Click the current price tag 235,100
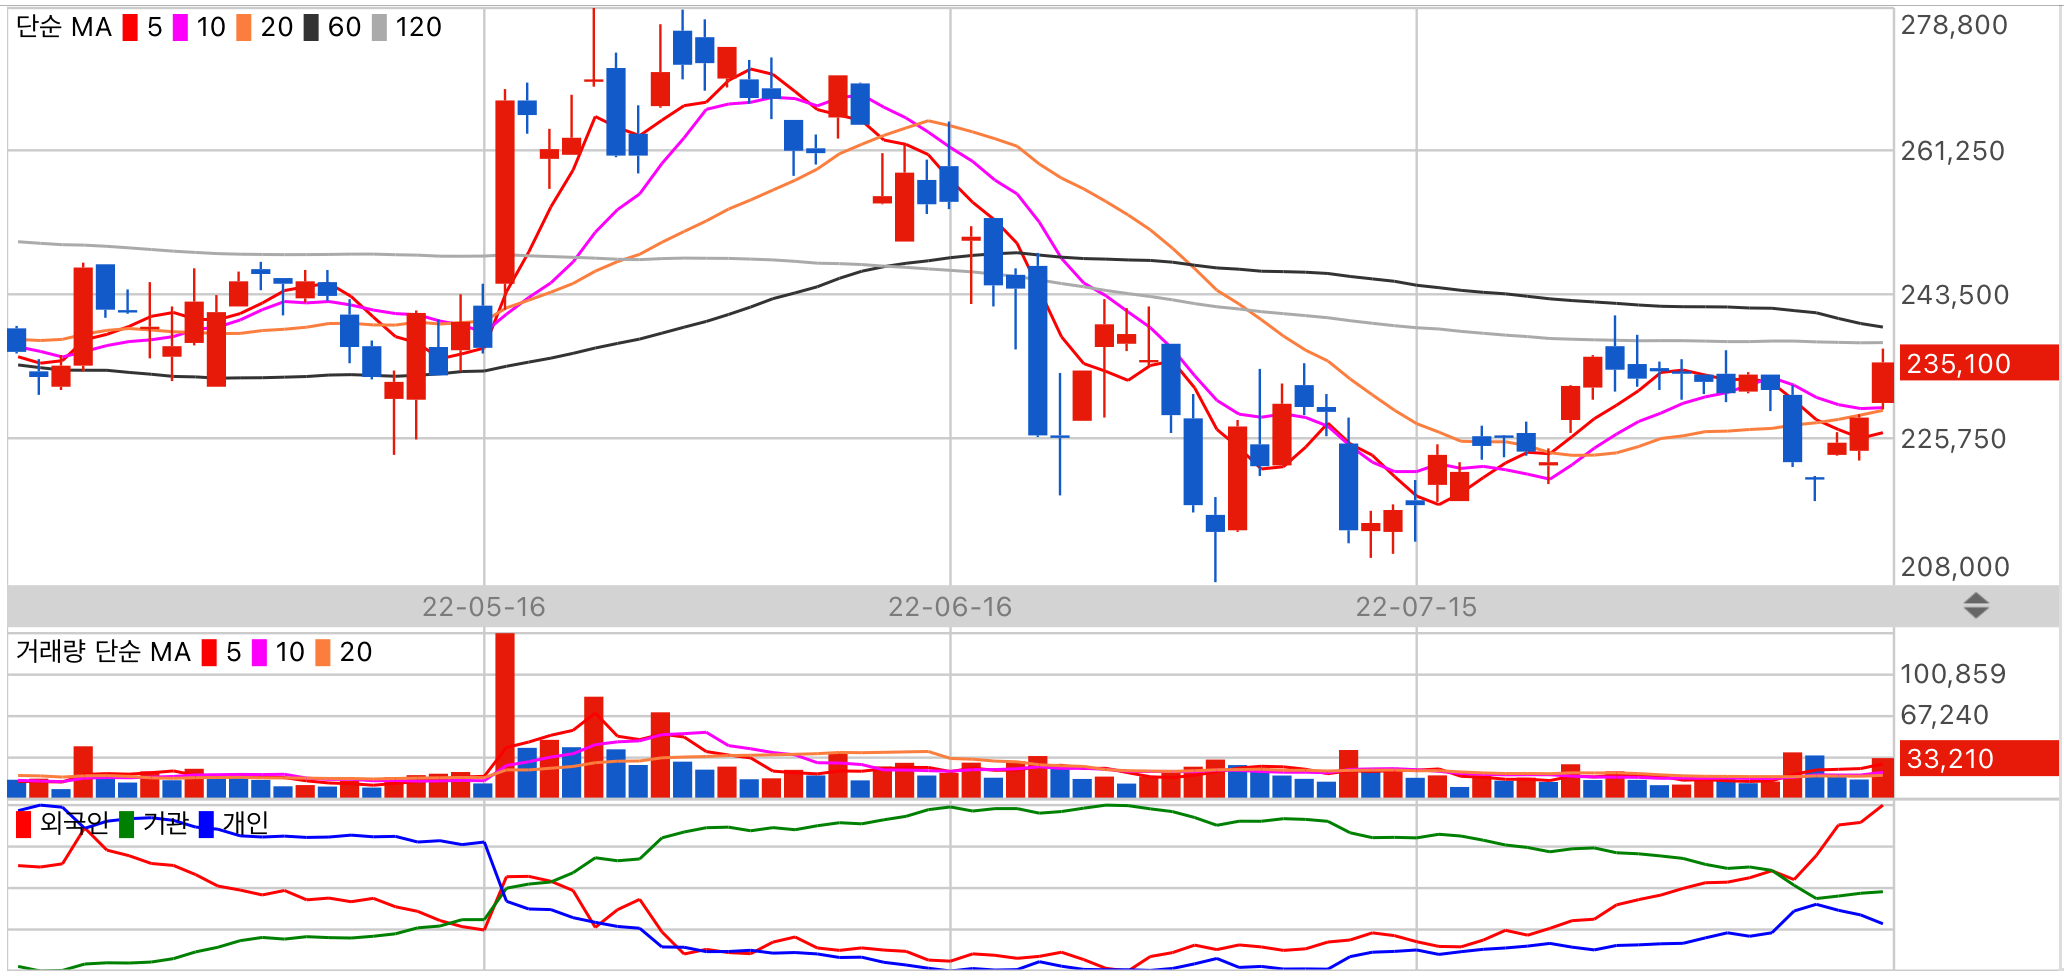Viewport: 2064px width, 979px height. [1978, 363]
